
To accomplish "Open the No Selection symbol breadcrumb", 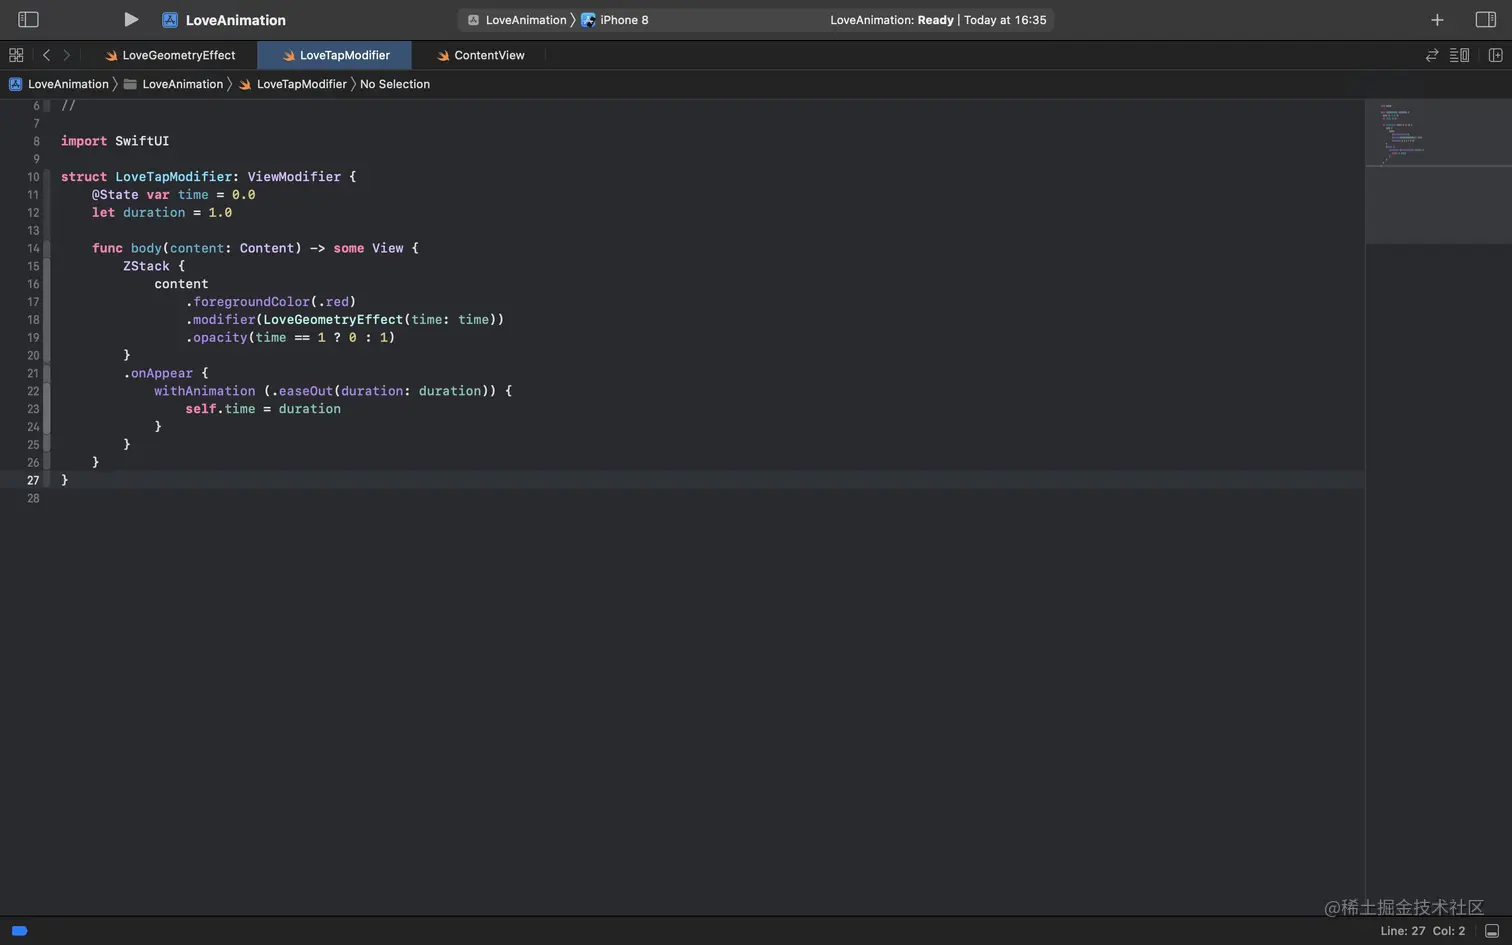I will click(395, 84).
